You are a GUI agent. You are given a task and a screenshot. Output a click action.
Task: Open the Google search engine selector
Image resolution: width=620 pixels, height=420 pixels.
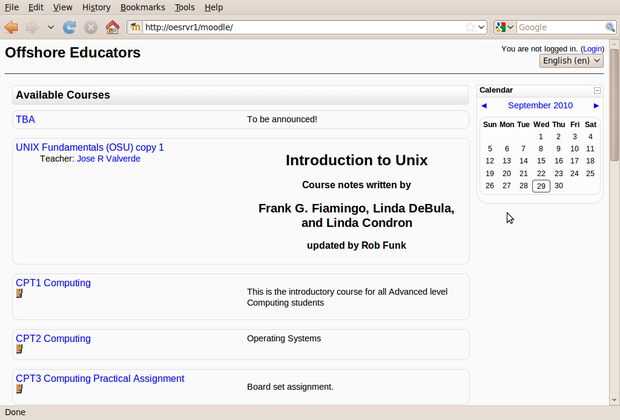pos(505,27)
